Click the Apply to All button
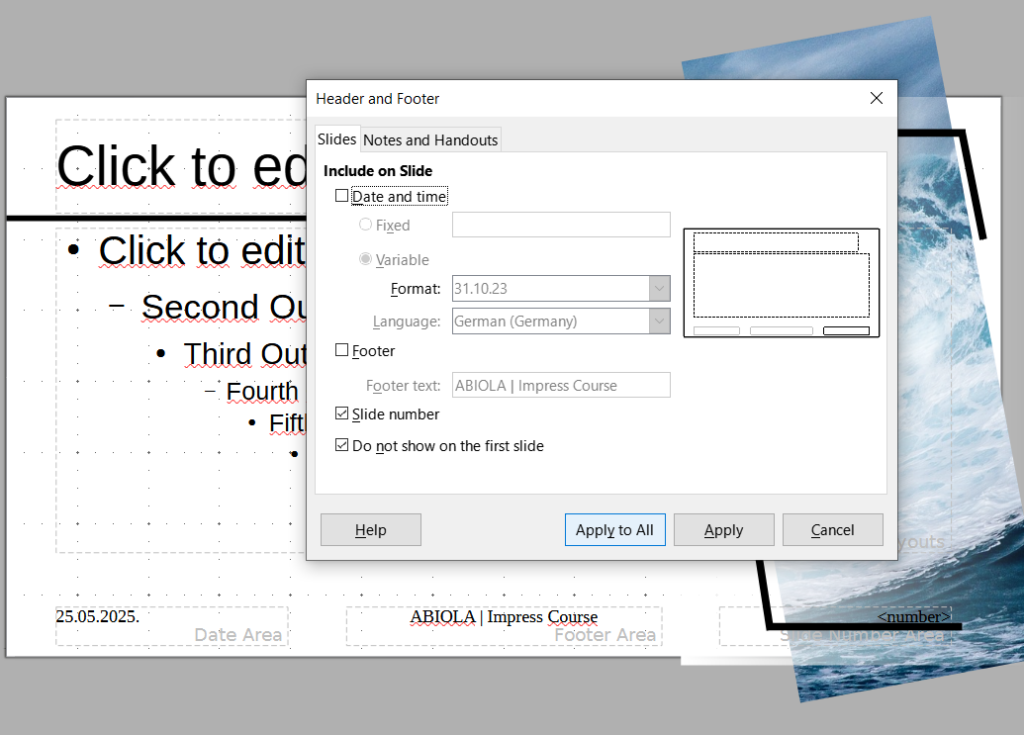Viewport: 1024px width, 735px height. click(615, 530)
